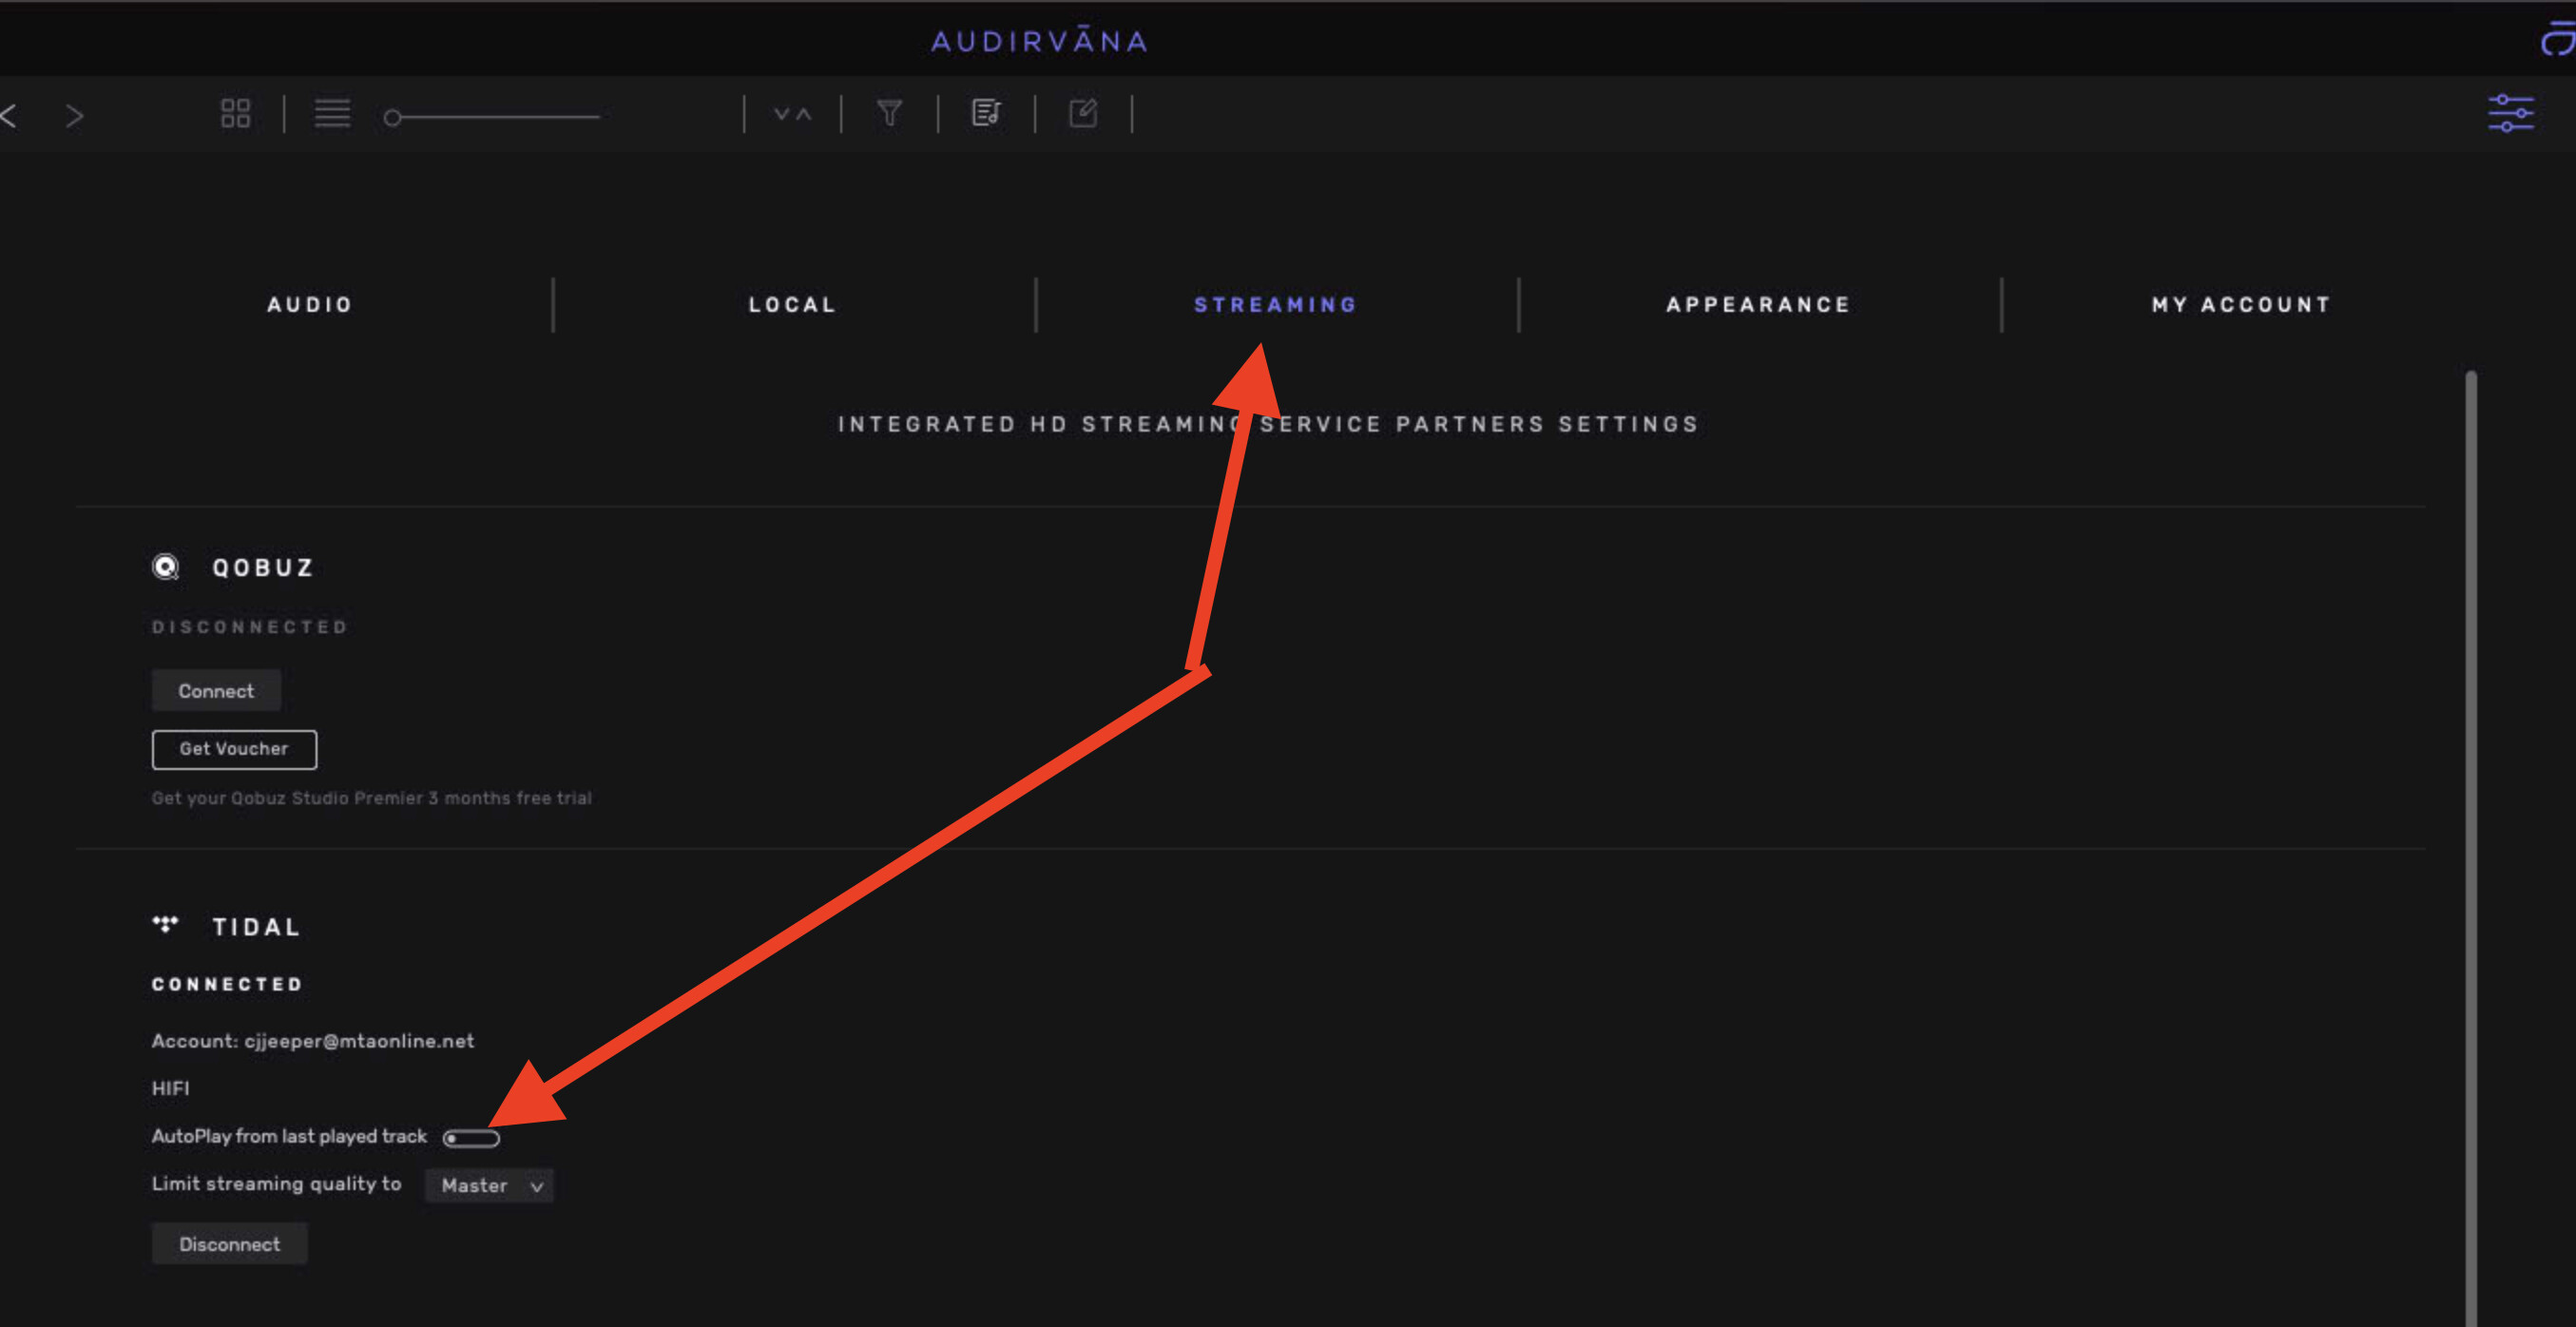Image resolution: width=2576 pixels, height=1327 pixels.
Task: Click the Qobuz logo icon
Action: 165,567
